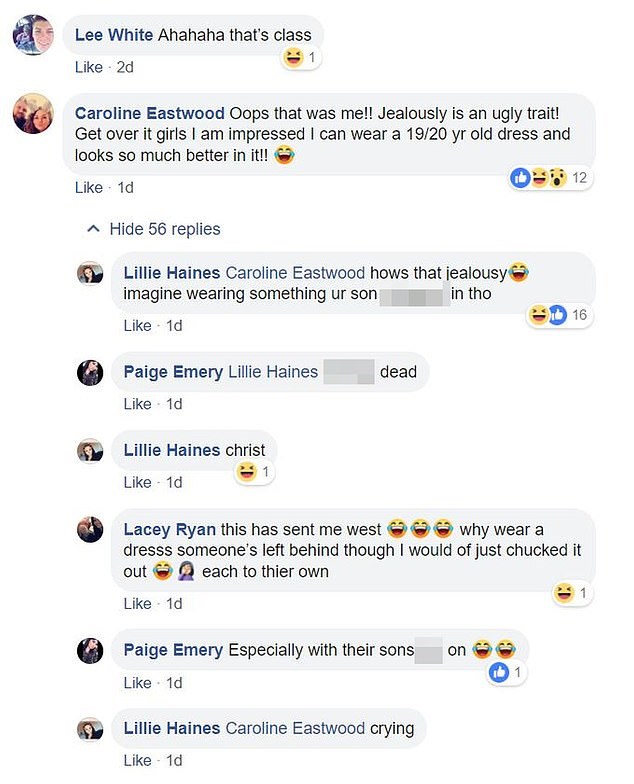Like Lee White's comment
Screen dimensions: 634x784
(x=88, y=67)
